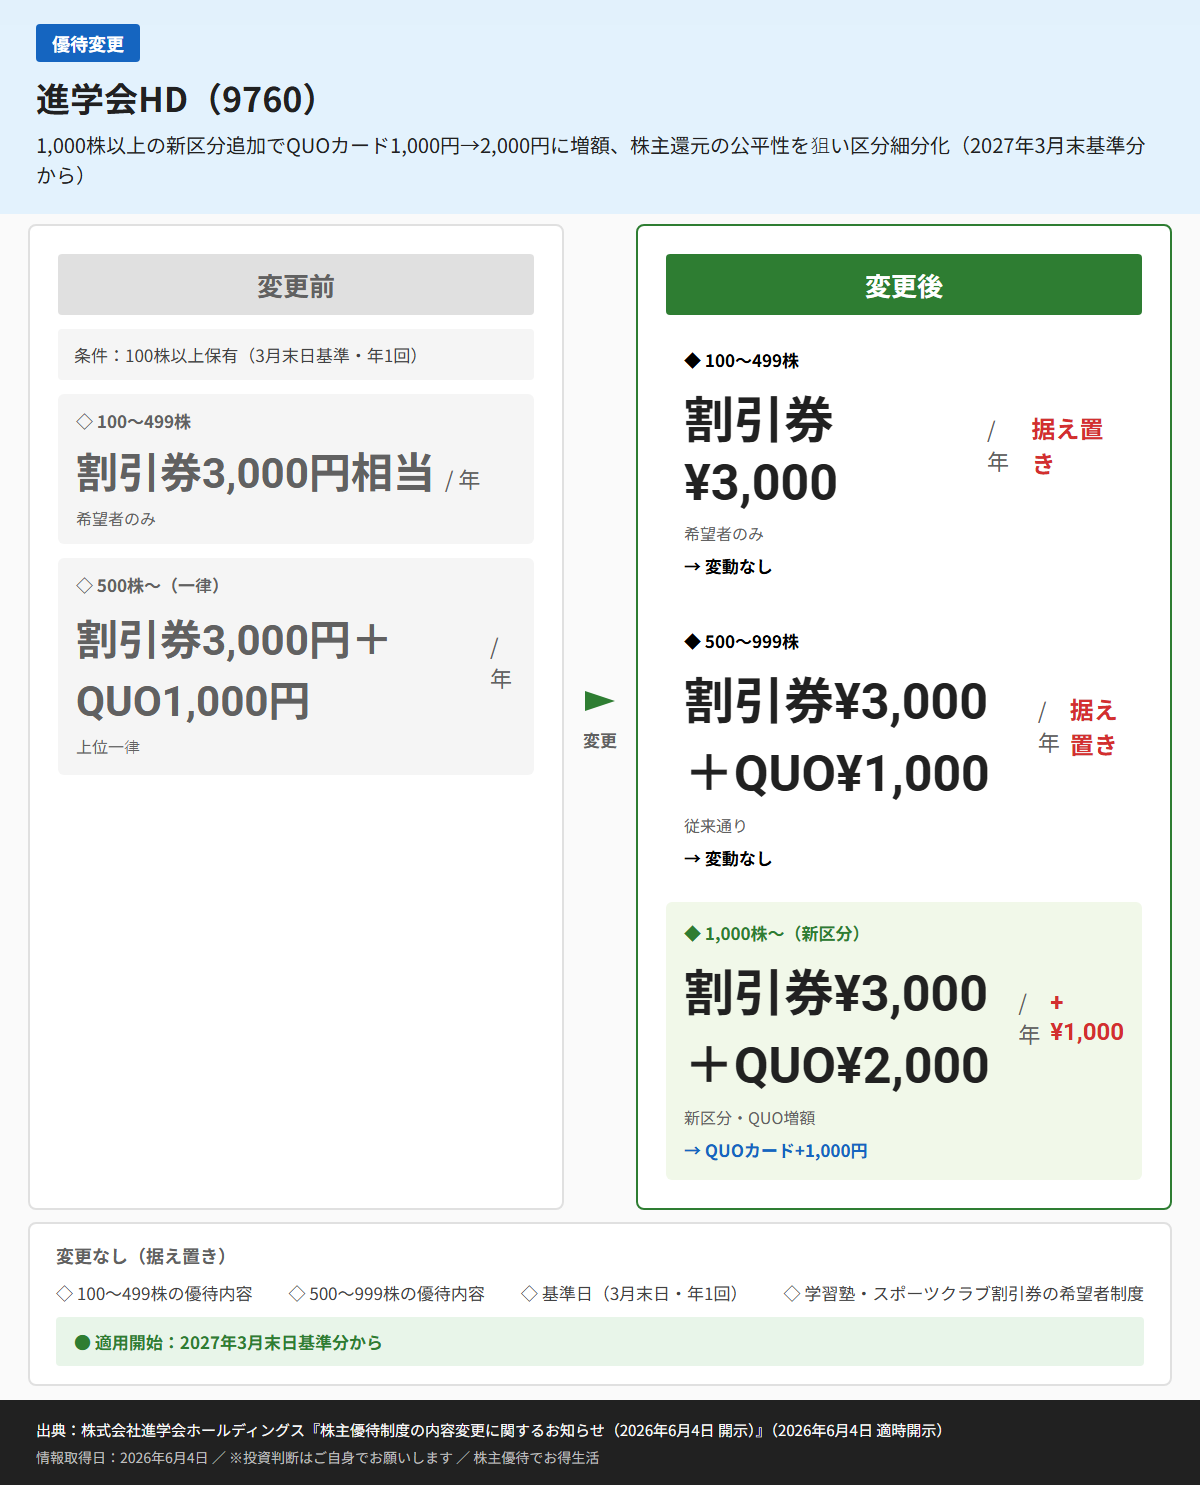The width and height of the screenshot is (1200, 1509).
Task: Click the 新区分・QUO増額 note
Action: tap(749, 1118)
